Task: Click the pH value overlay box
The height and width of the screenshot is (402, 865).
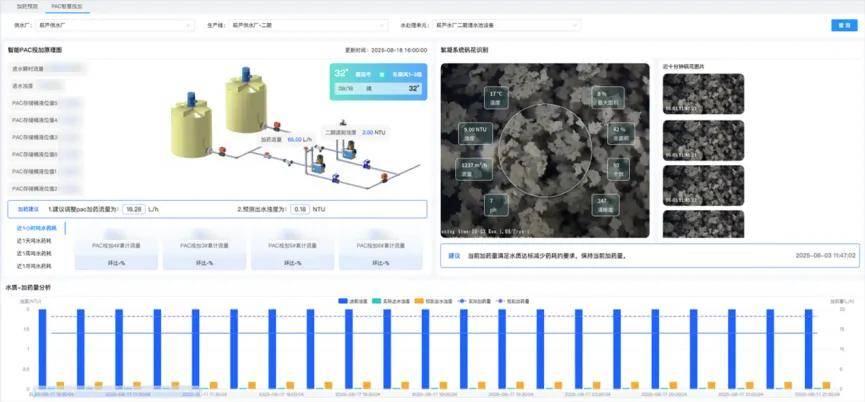Action: point(492,204)
